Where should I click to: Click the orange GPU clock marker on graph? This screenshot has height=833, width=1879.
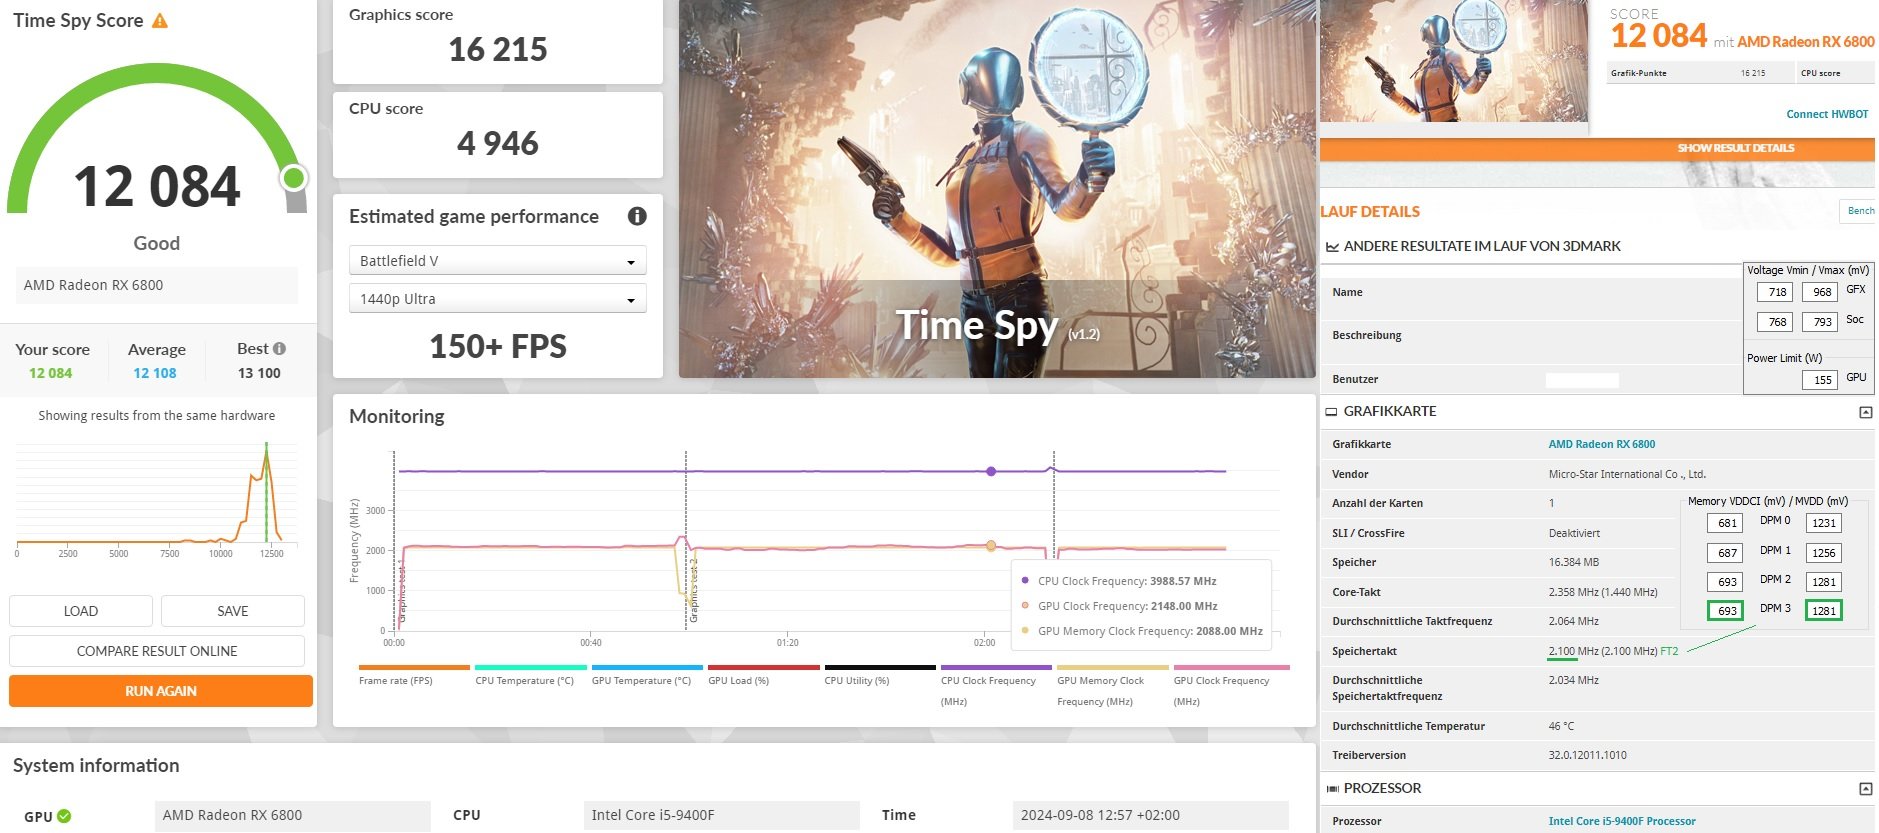click(991, 546)
